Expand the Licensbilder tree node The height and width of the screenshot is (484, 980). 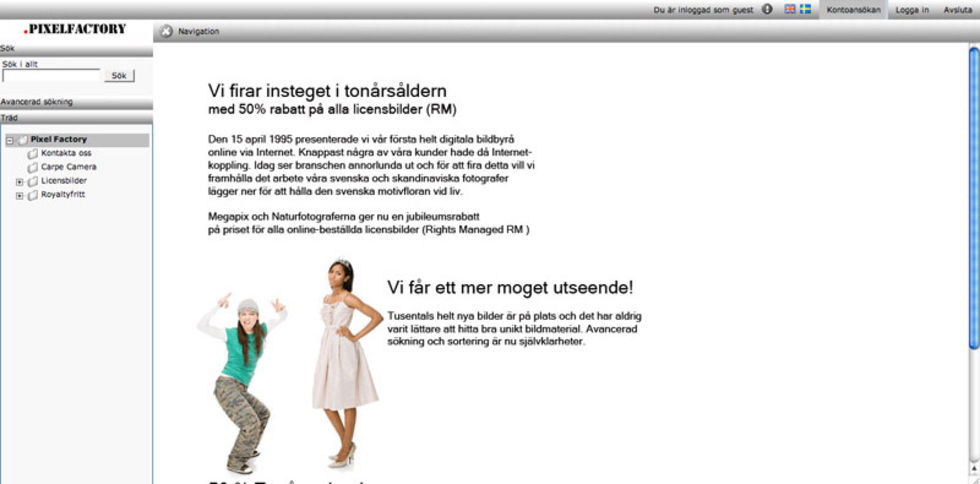tap(19, 182)
